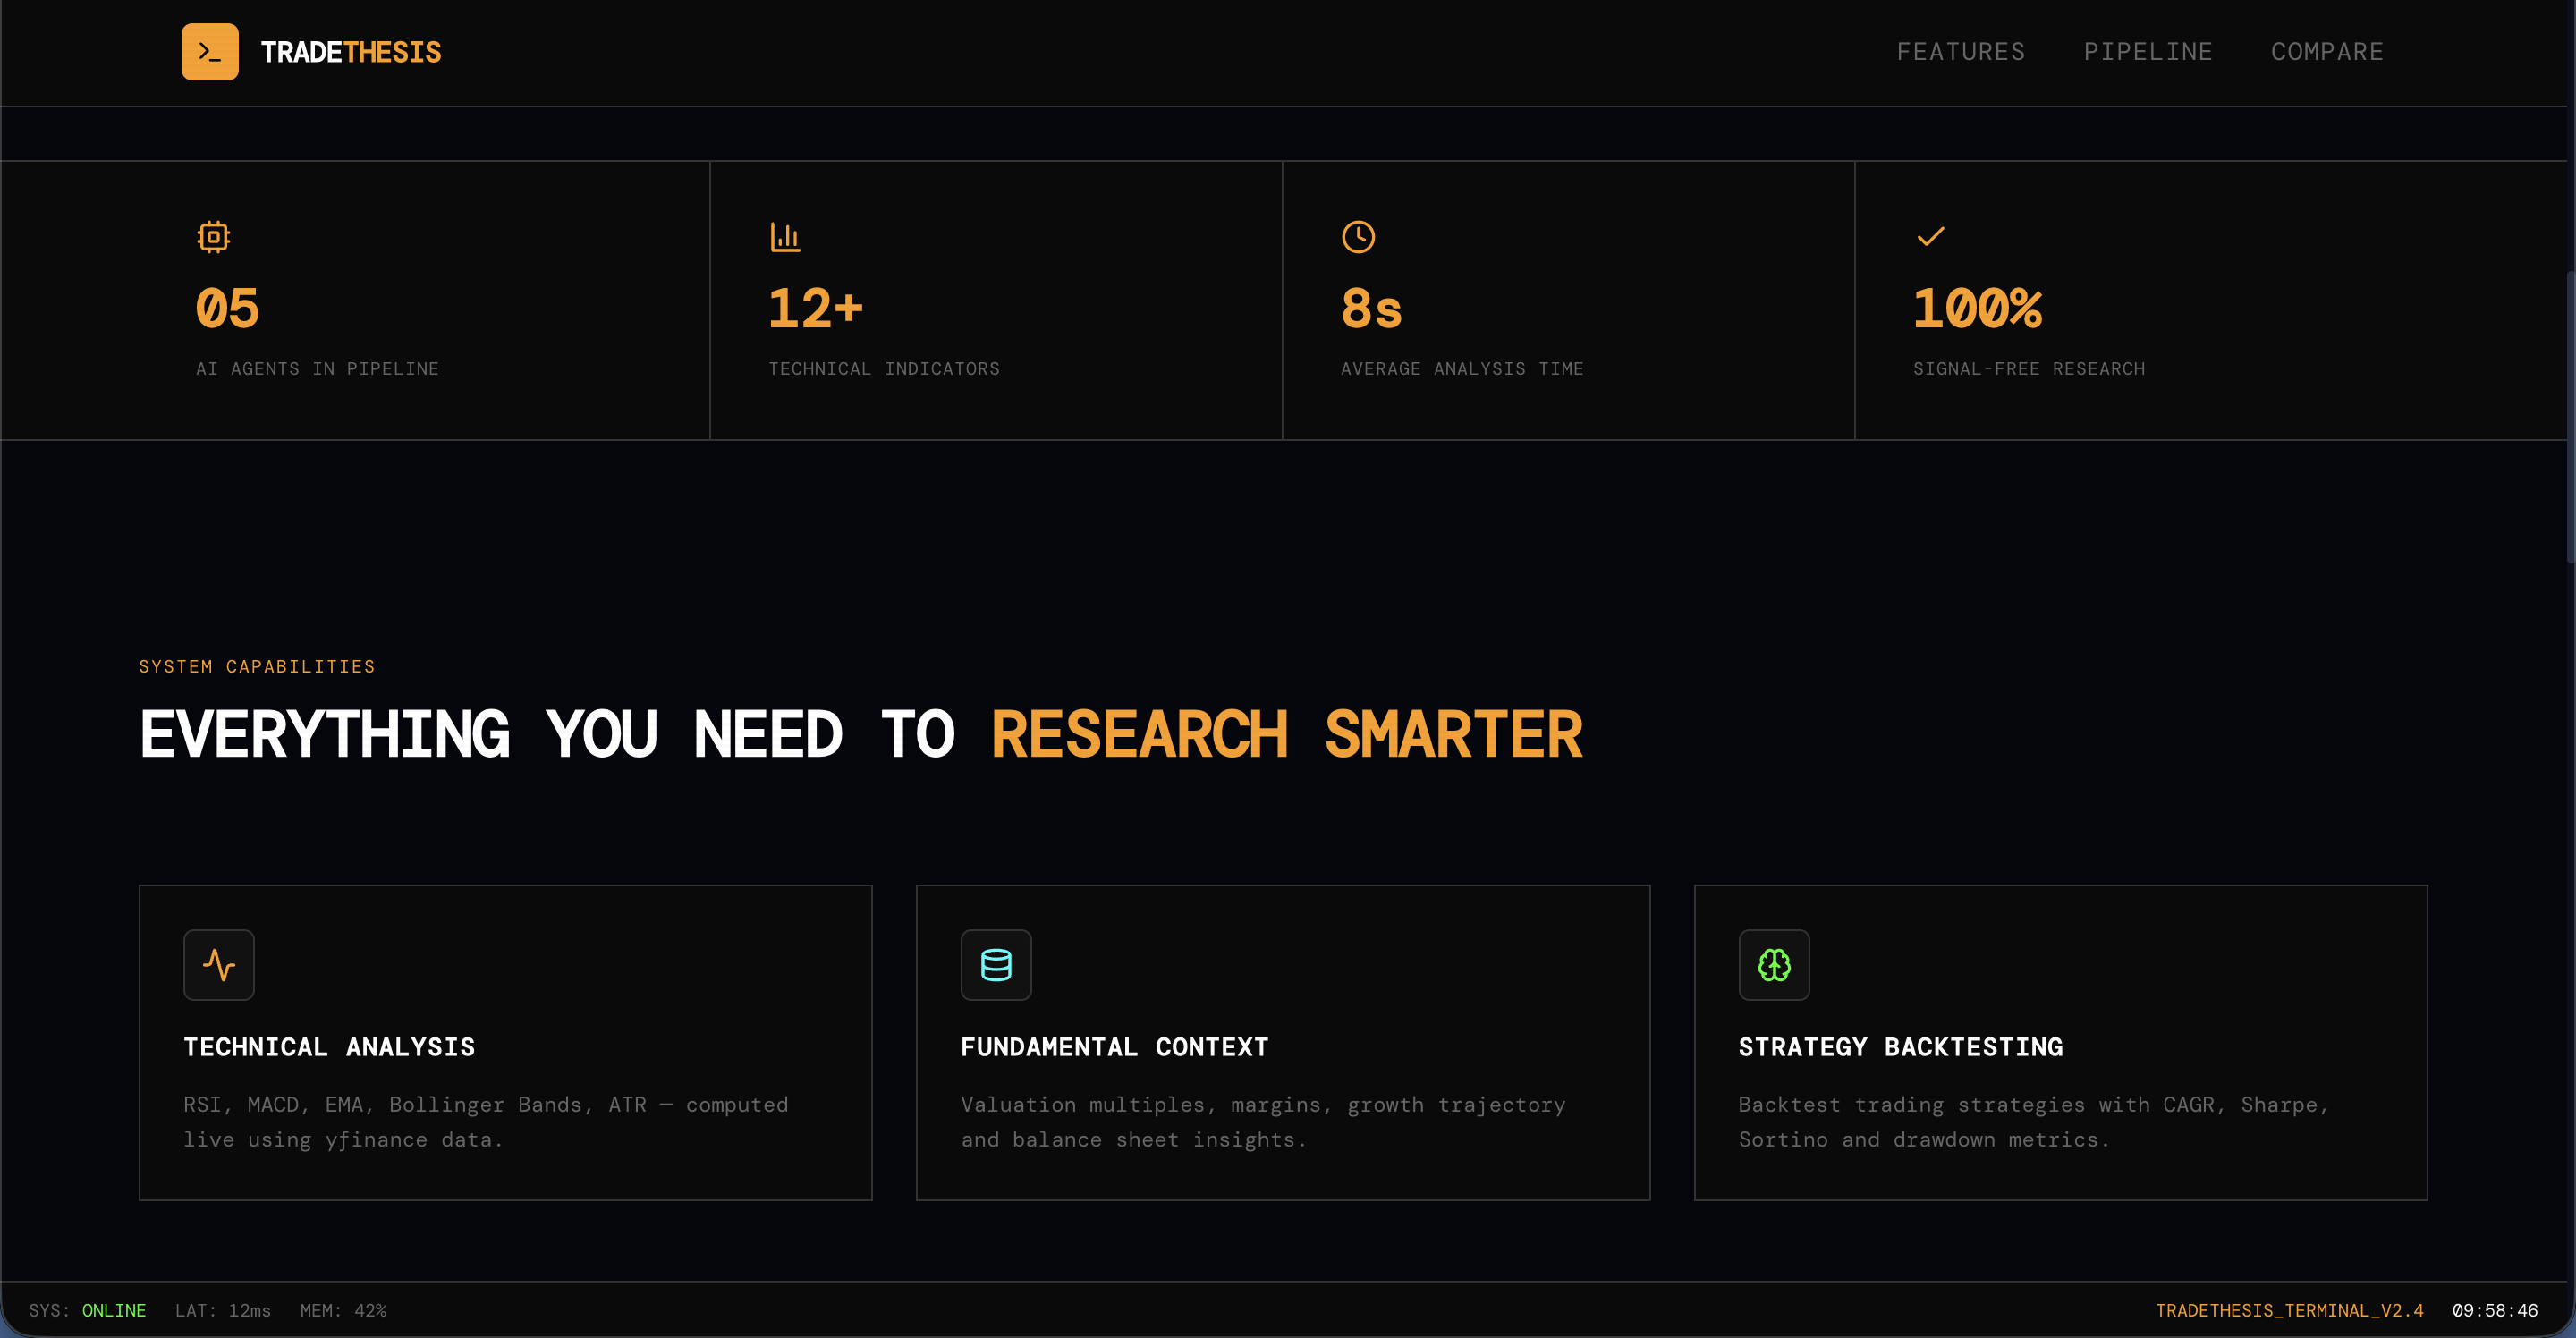The height and width of the screenshot is (1338, 2576).
Task: Select the brain icon on Strategy Backtesting card
Action: pyautogui.click(x=1773, y=964)
